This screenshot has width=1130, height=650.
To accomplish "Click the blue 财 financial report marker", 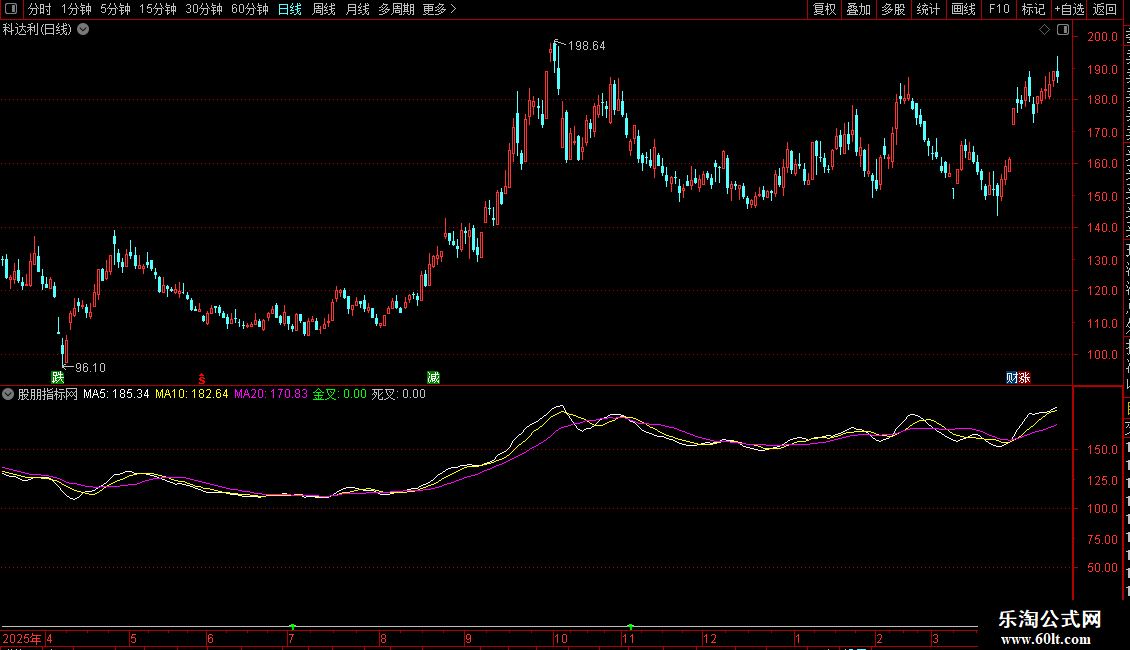I will pyautogui.click(x=1012, y=378).
